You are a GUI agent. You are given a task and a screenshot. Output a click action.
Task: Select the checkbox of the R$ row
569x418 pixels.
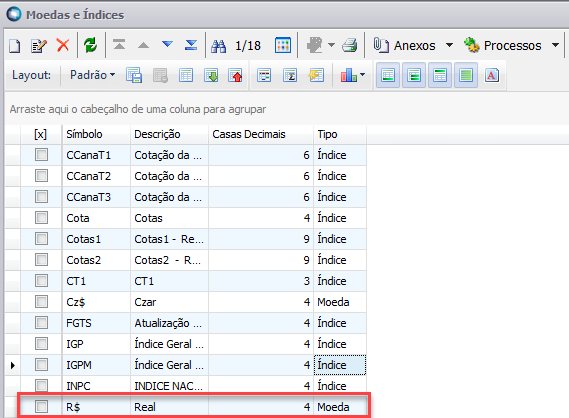click(x=41, y=406)
